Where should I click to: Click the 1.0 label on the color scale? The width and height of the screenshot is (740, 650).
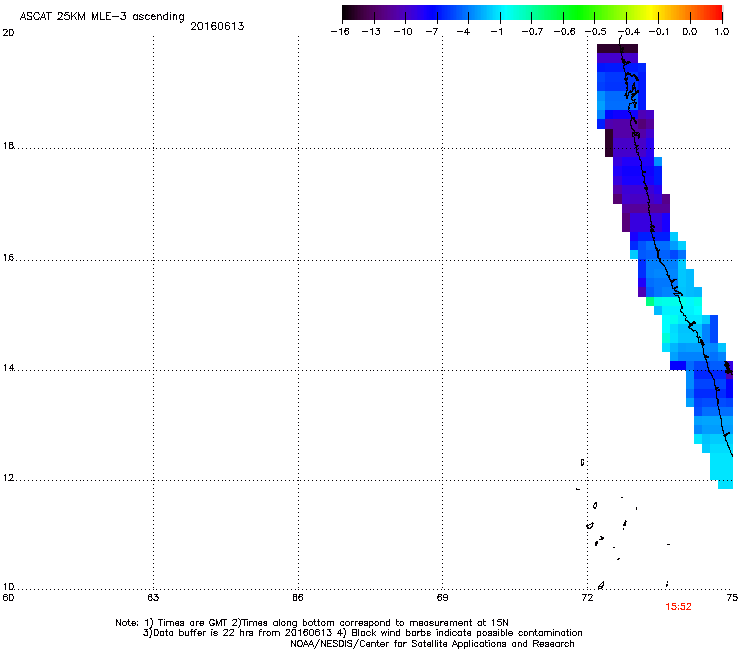coord(722,32)
